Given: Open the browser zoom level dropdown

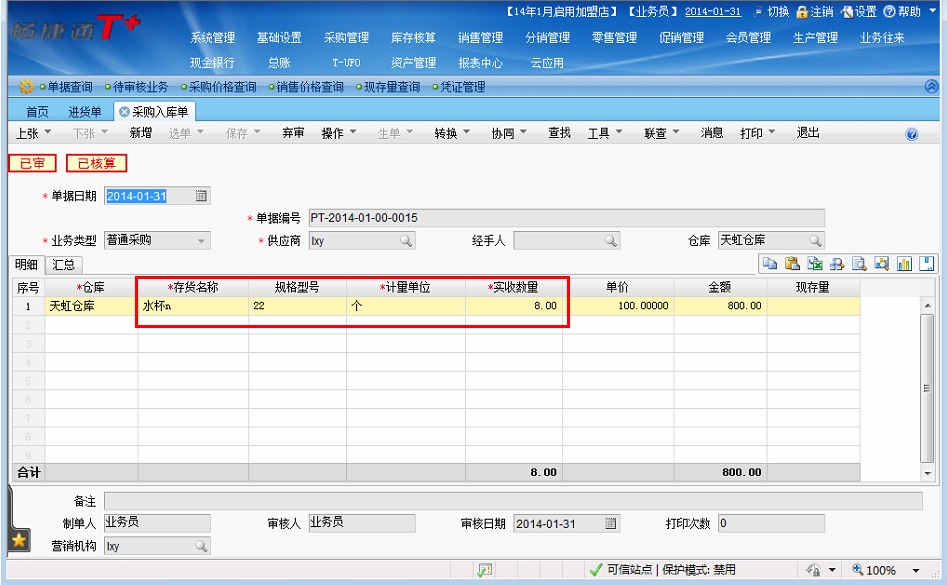Looking at the screenshot, I should 916,570.
